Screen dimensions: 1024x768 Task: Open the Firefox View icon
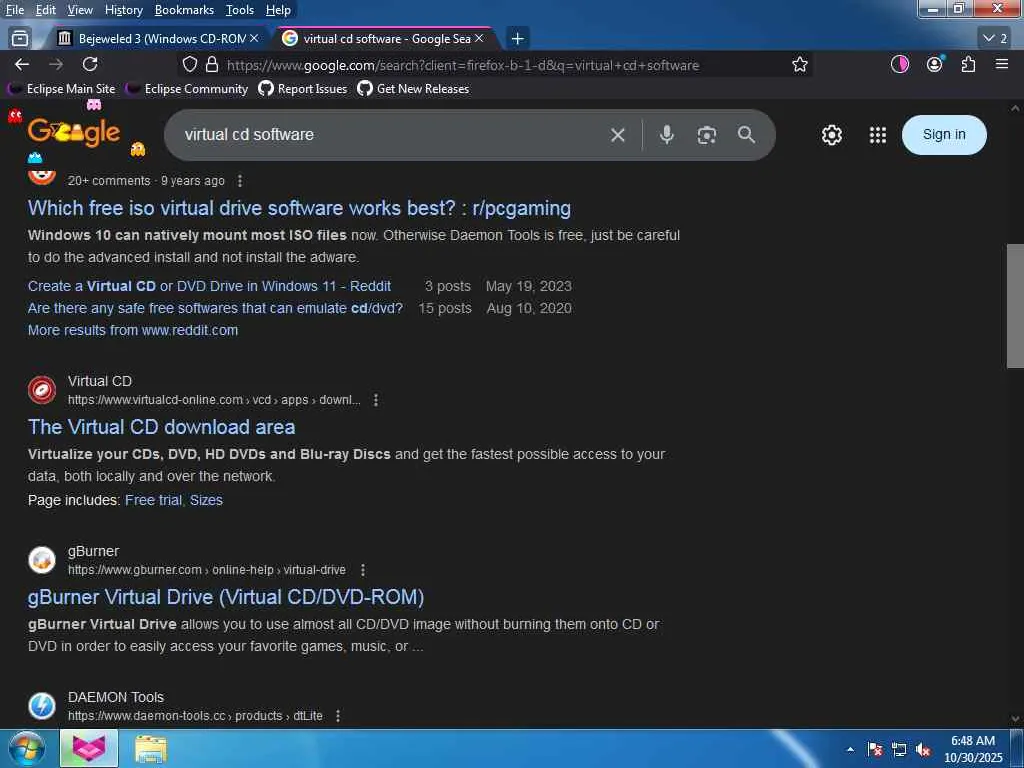20,39
